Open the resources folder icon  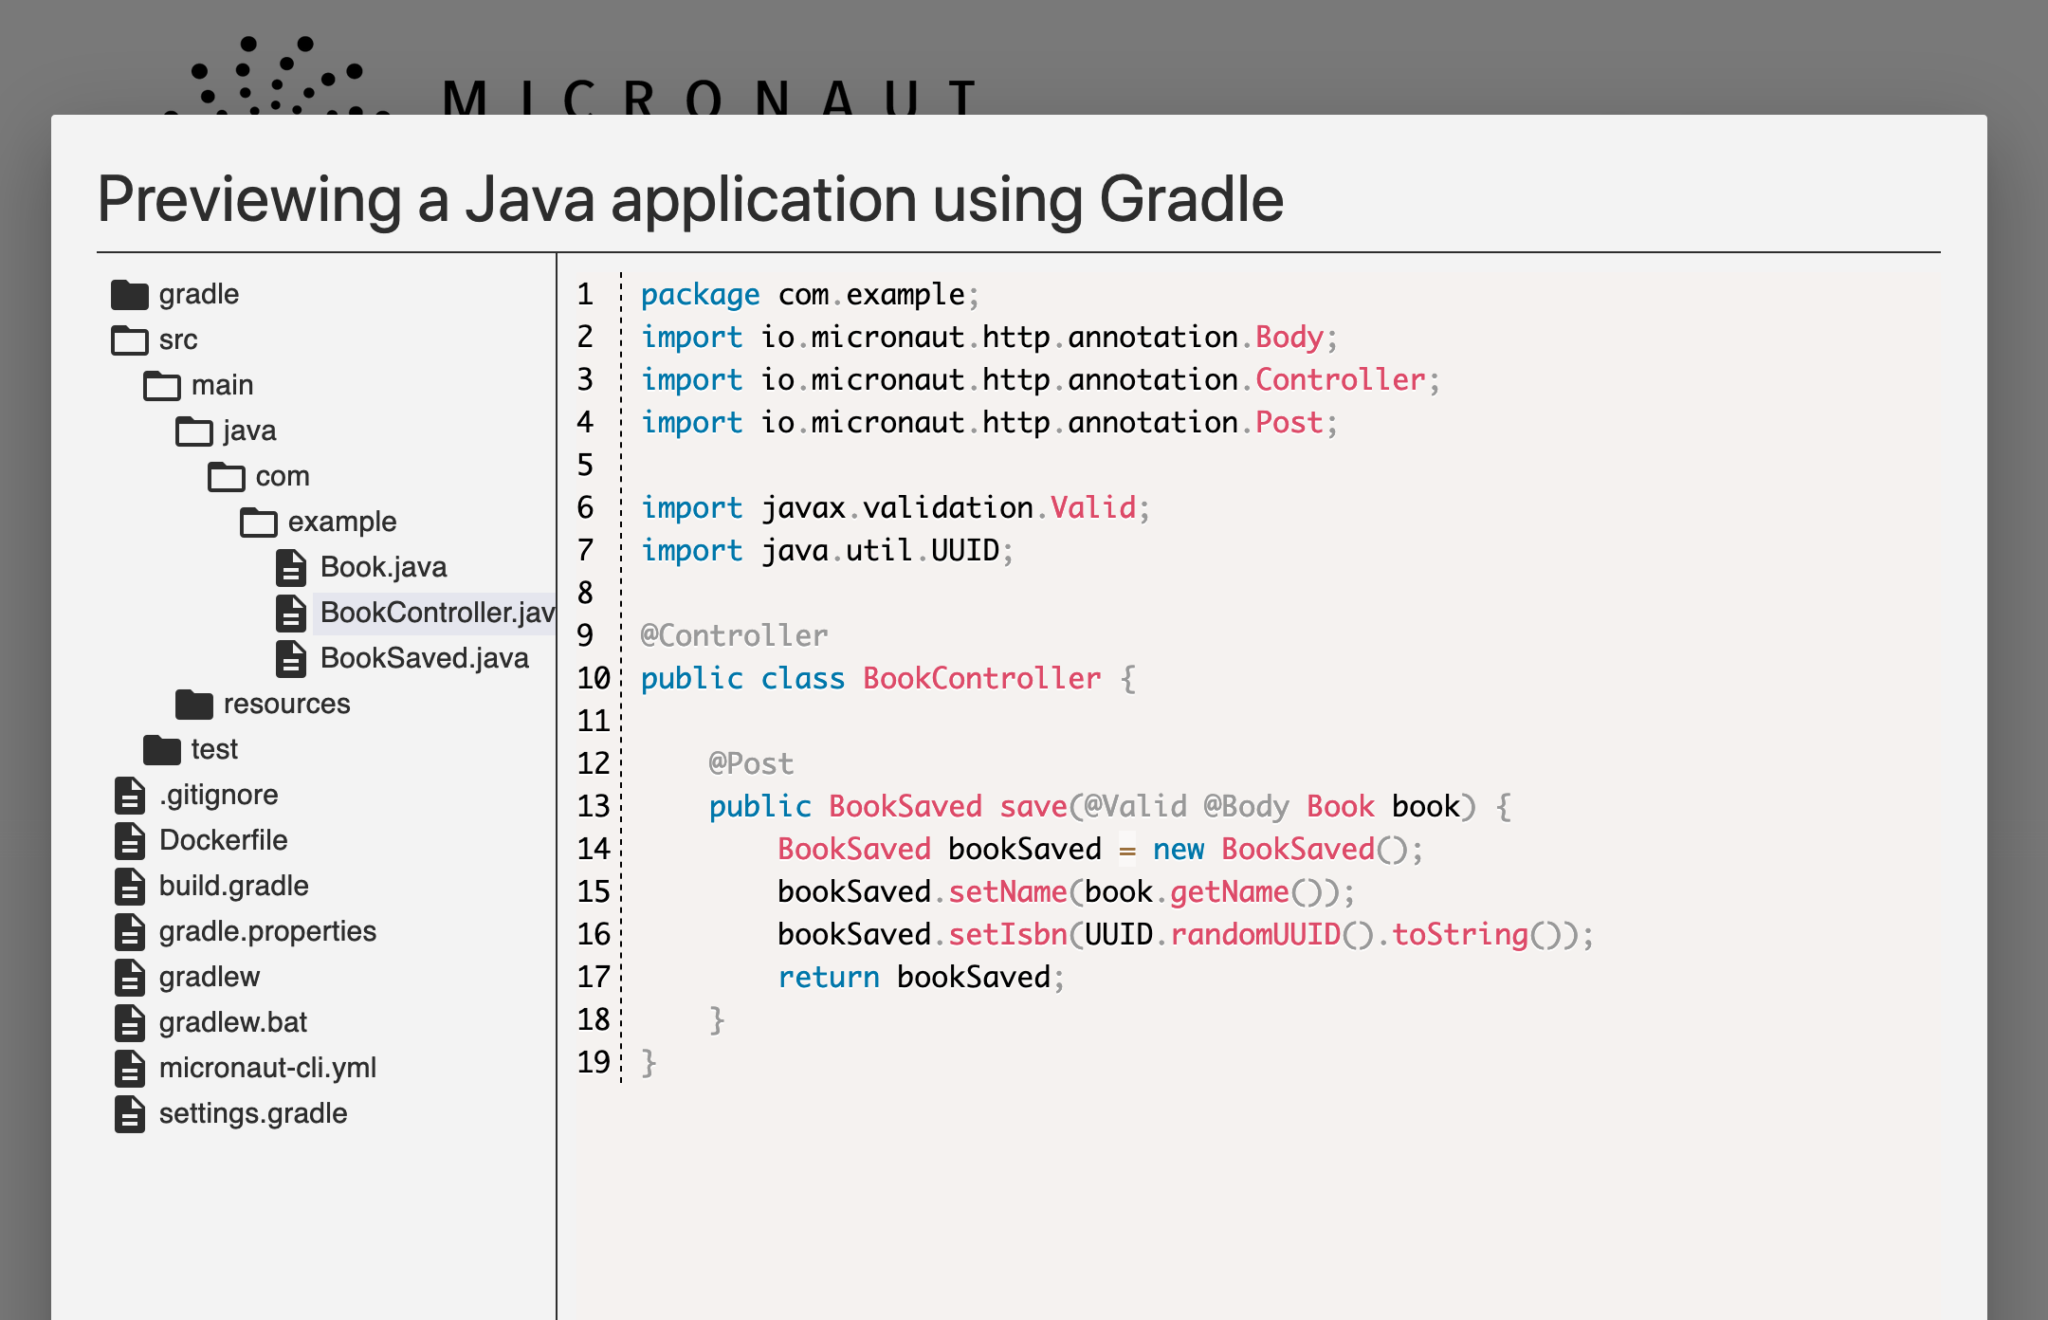click(x=194, y=704)
